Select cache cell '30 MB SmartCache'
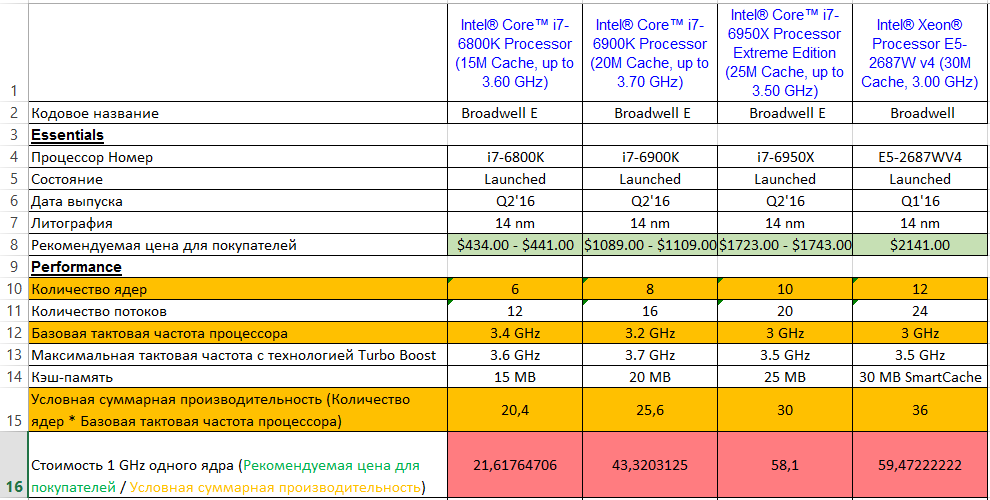Image resolution: width=990 pixels, height=500 pixels. [x=920, y=378]
